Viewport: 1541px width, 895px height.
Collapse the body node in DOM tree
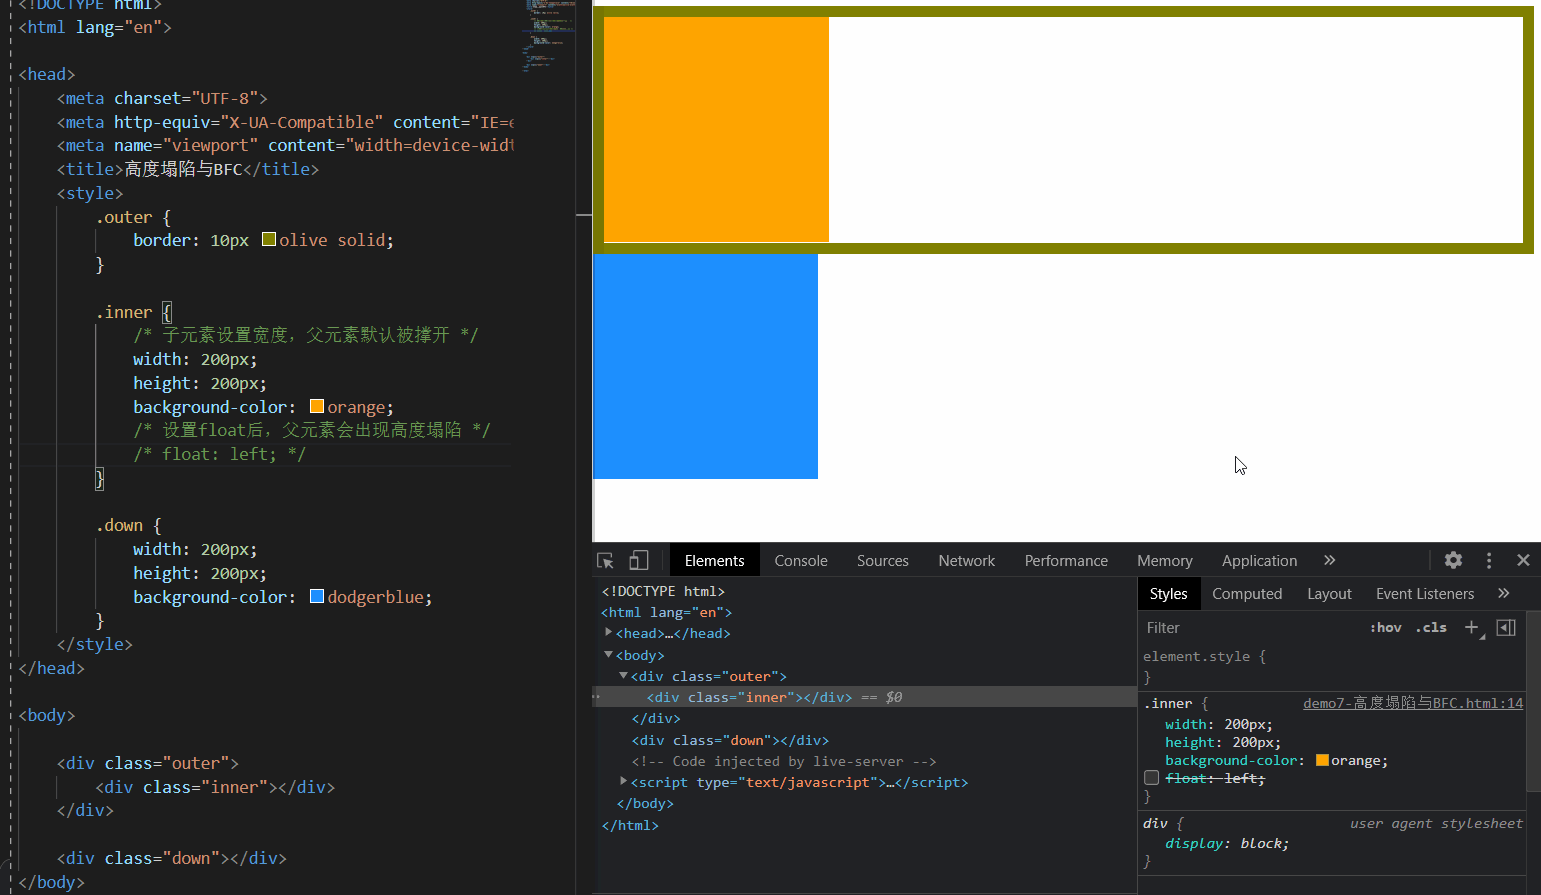point(608,655)
